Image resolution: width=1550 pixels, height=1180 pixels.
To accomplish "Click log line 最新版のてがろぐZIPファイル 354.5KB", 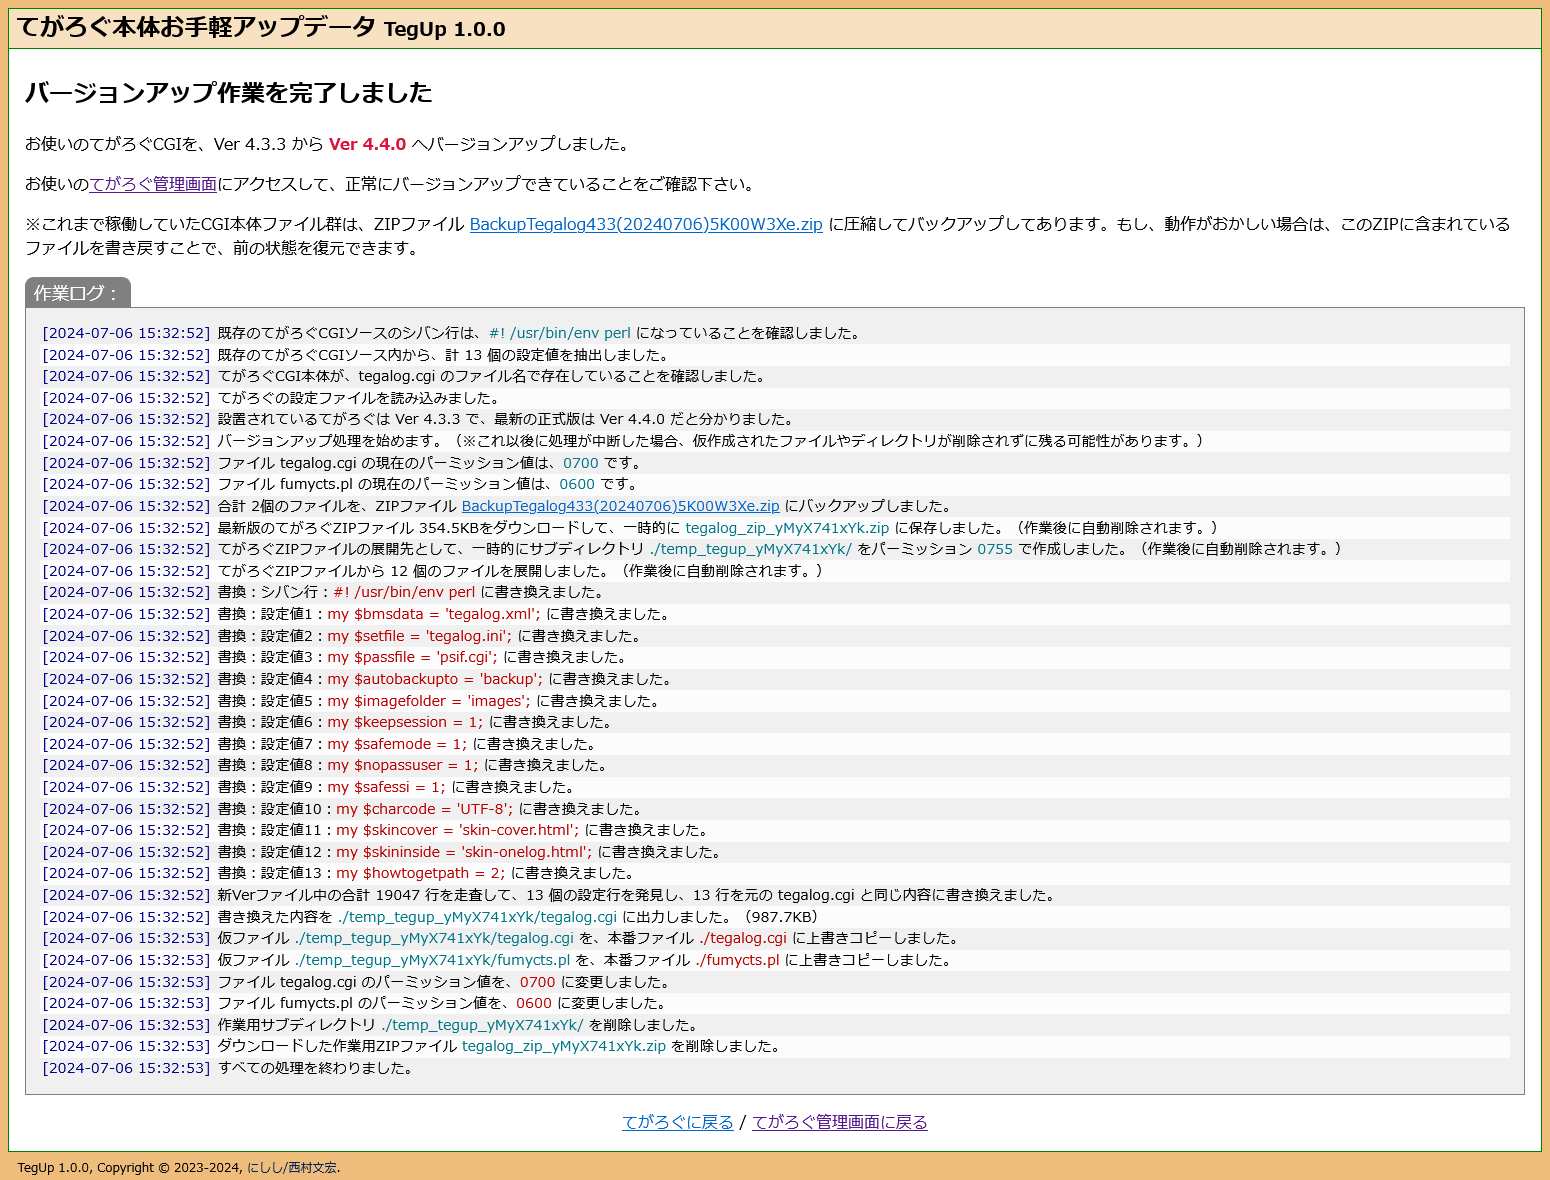I will click(775, 528).
